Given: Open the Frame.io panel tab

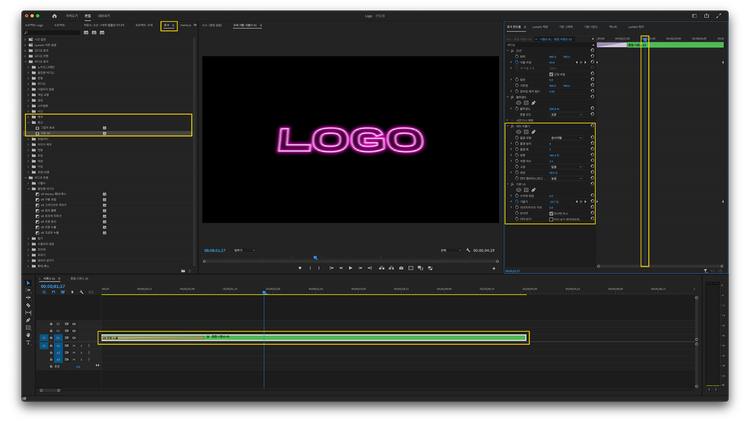Looking at the screenshot, I should (186, 25).
